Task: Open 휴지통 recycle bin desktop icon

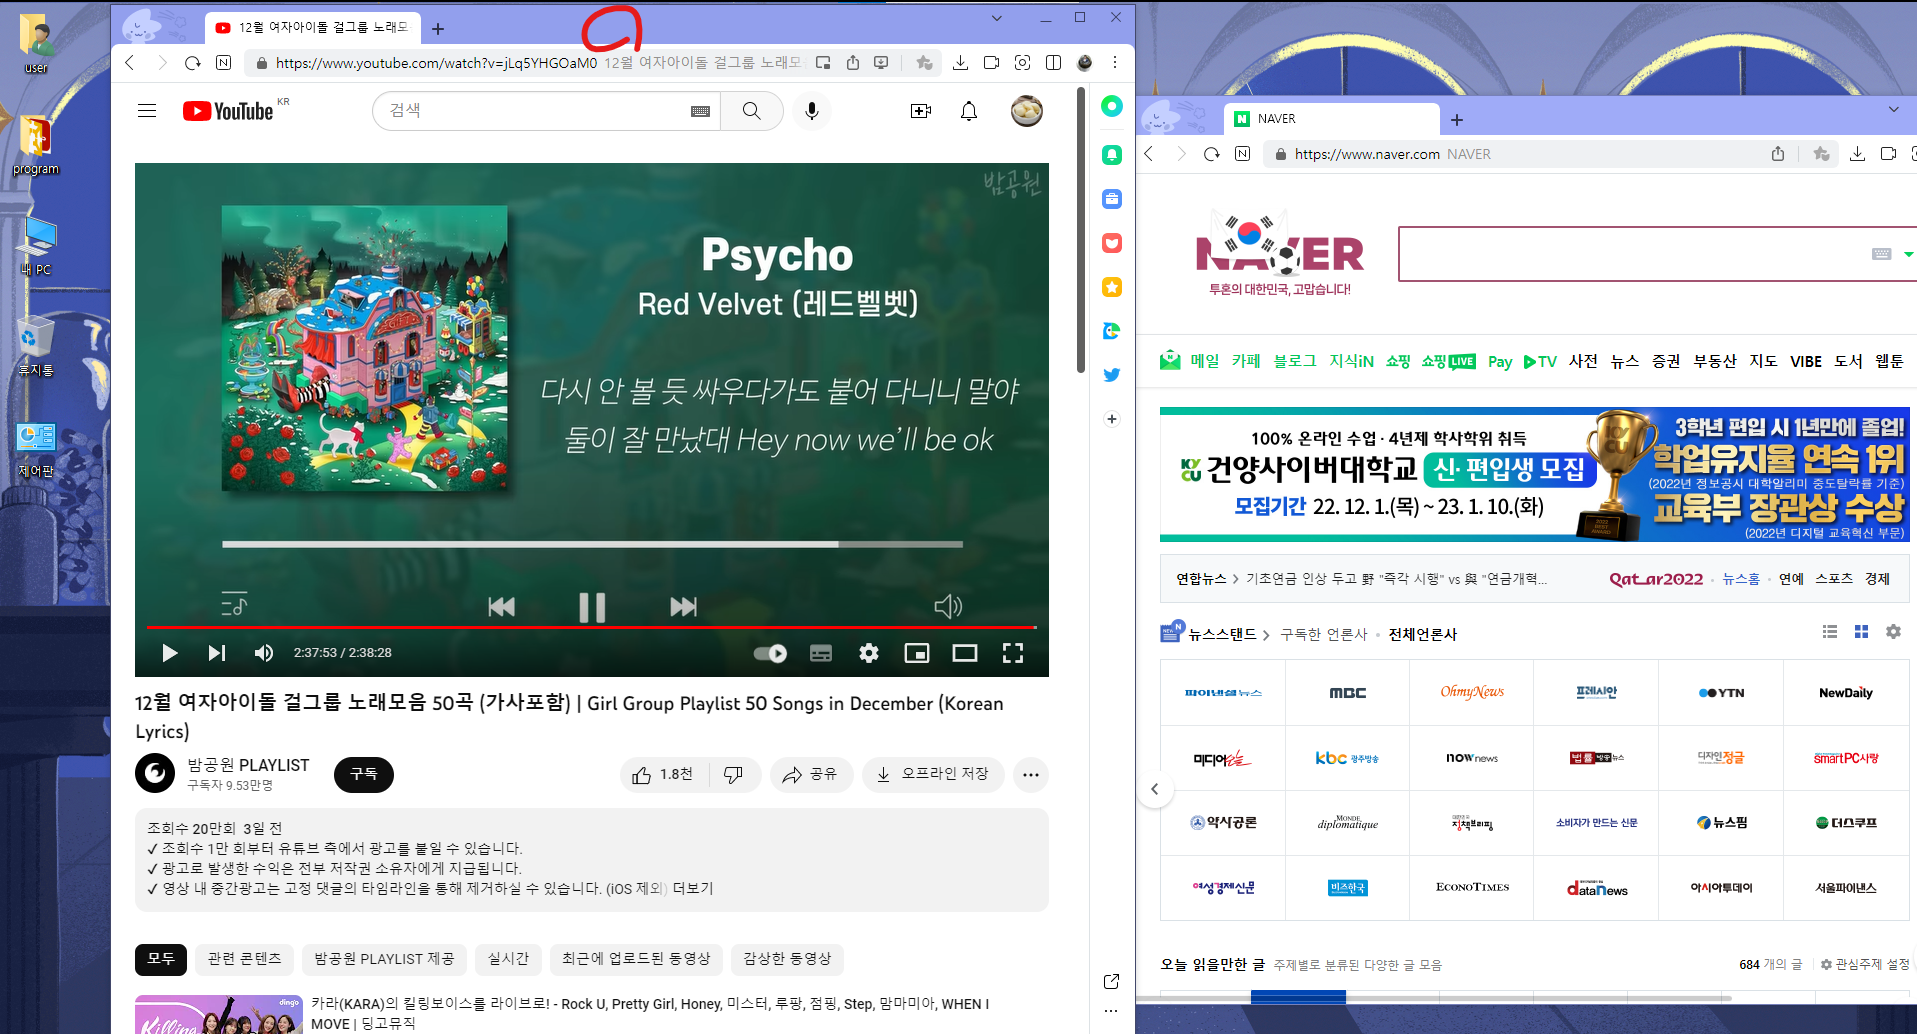Action: pos(36,346)
